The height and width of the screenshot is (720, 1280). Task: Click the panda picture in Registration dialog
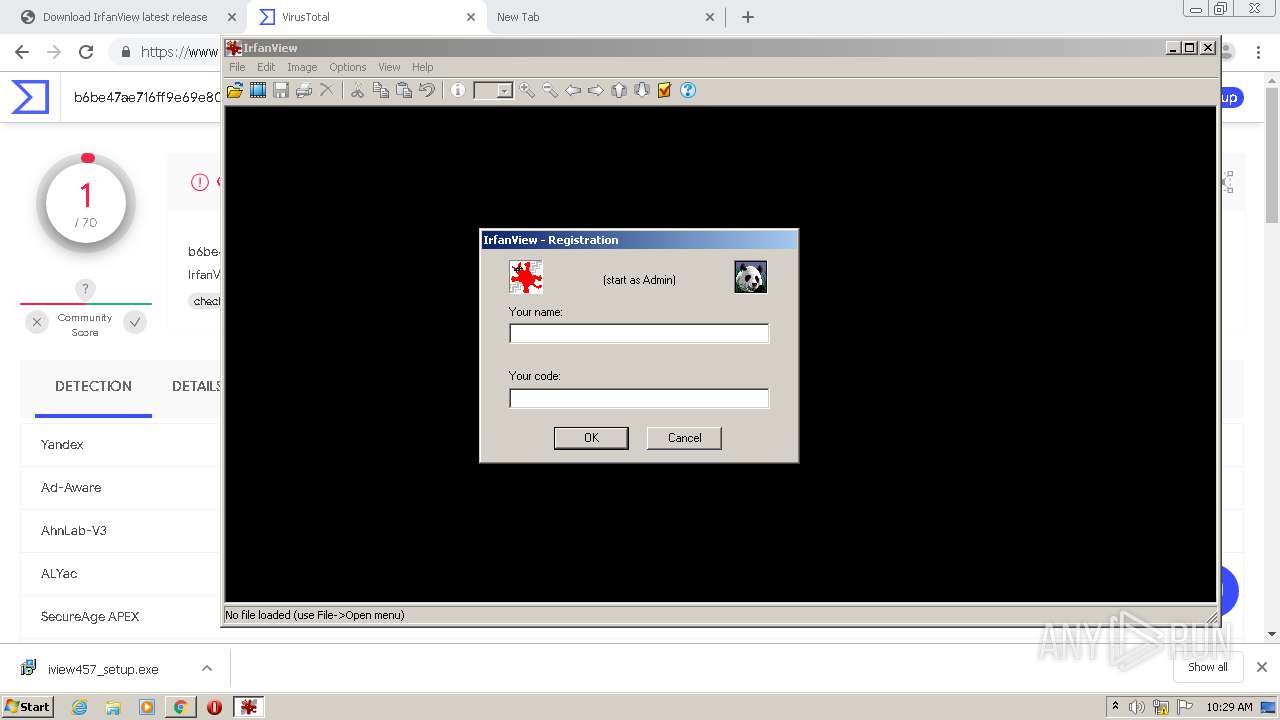click(751, 277)
